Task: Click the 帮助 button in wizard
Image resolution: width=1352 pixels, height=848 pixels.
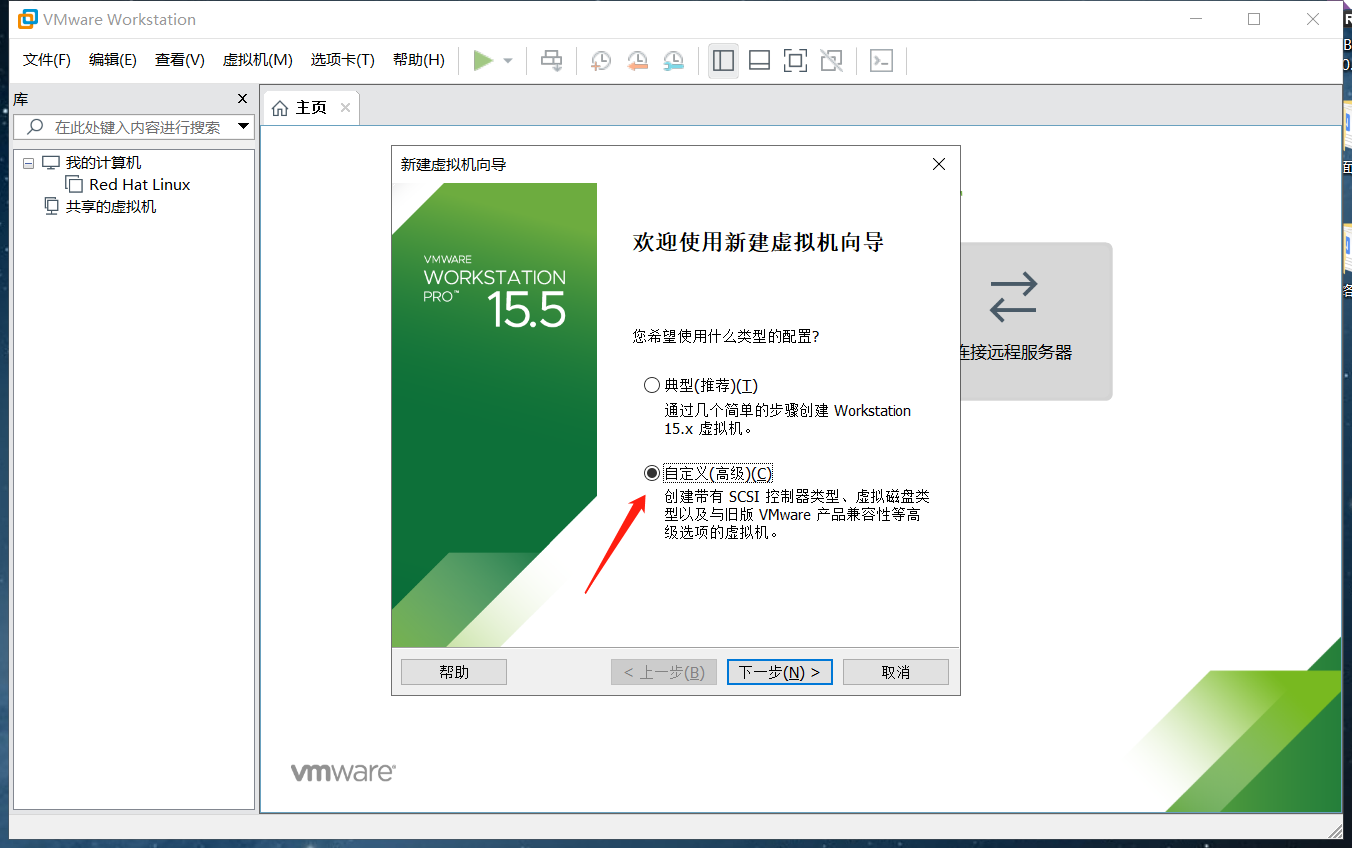Action: tap(454, 672)
